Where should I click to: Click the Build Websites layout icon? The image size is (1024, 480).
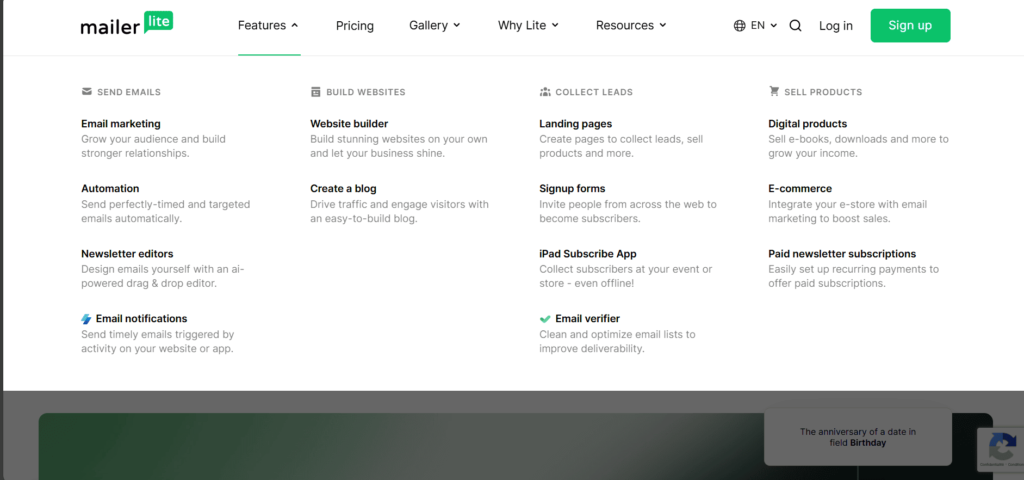[x=316, y=92]
